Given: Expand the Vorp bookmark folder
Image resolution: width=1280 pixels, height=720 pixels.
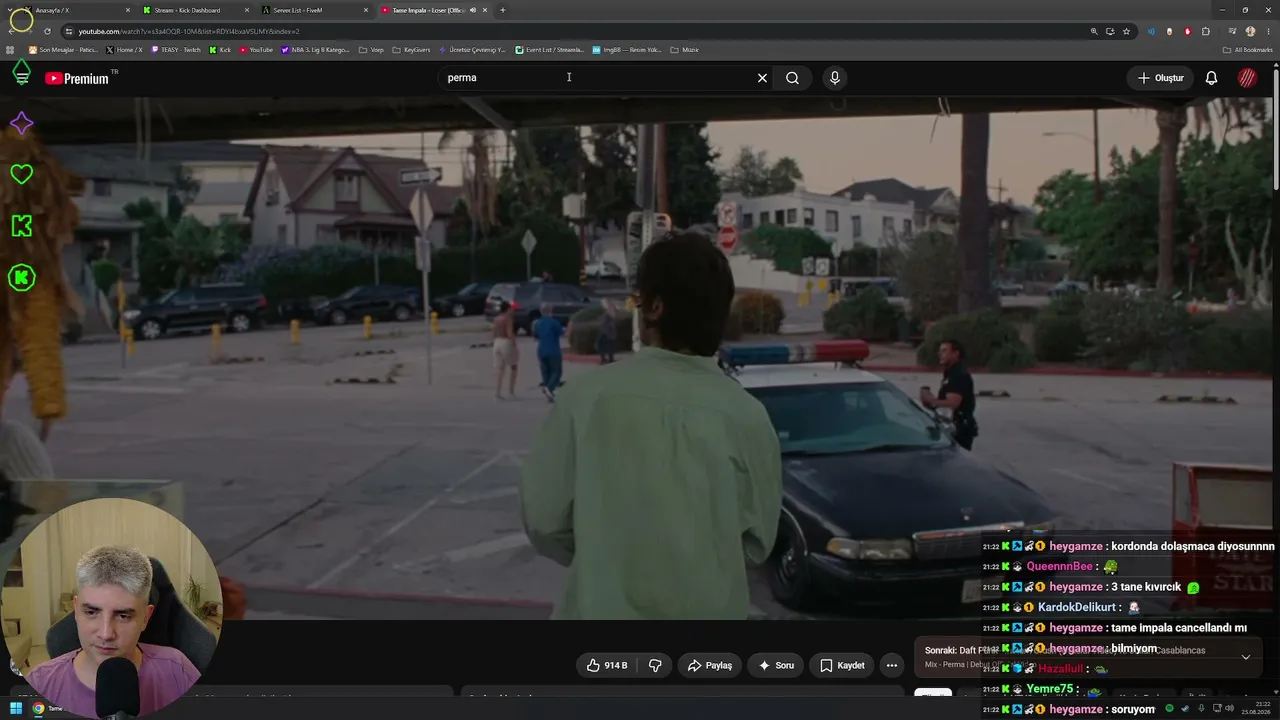Looking at the screenshot, I should click(371, 49).
